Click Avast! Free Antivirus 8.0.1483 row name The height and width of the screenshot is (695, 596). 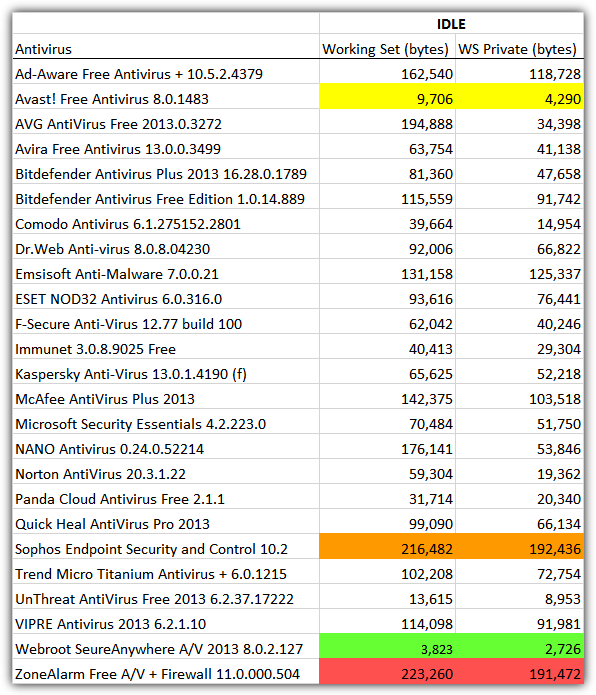(112, 99)
